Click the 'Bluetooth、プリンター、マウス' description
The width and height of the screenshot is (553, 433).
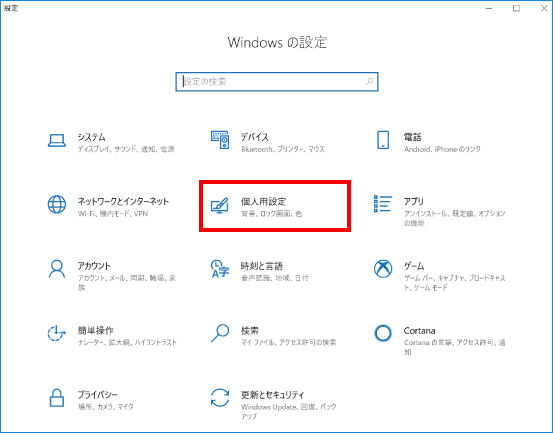283,149
